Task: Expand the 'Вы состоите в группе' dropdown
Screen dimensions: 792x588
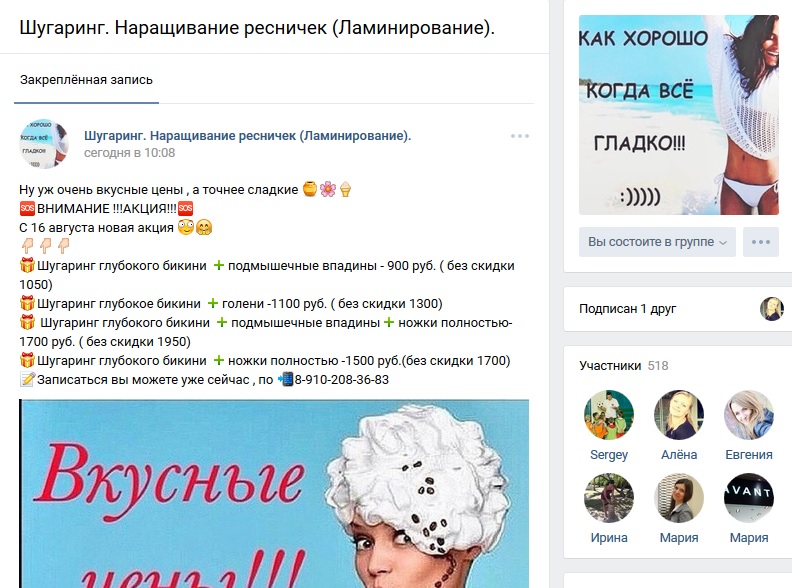Action: (657, 242)
